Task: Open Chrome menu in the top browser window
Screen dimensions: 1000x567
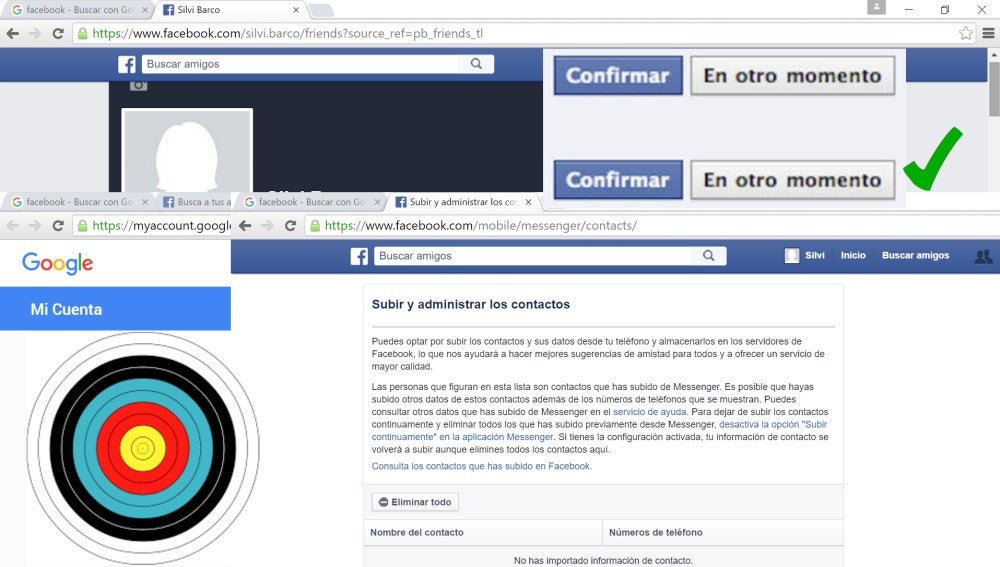Action: point(988,33)
